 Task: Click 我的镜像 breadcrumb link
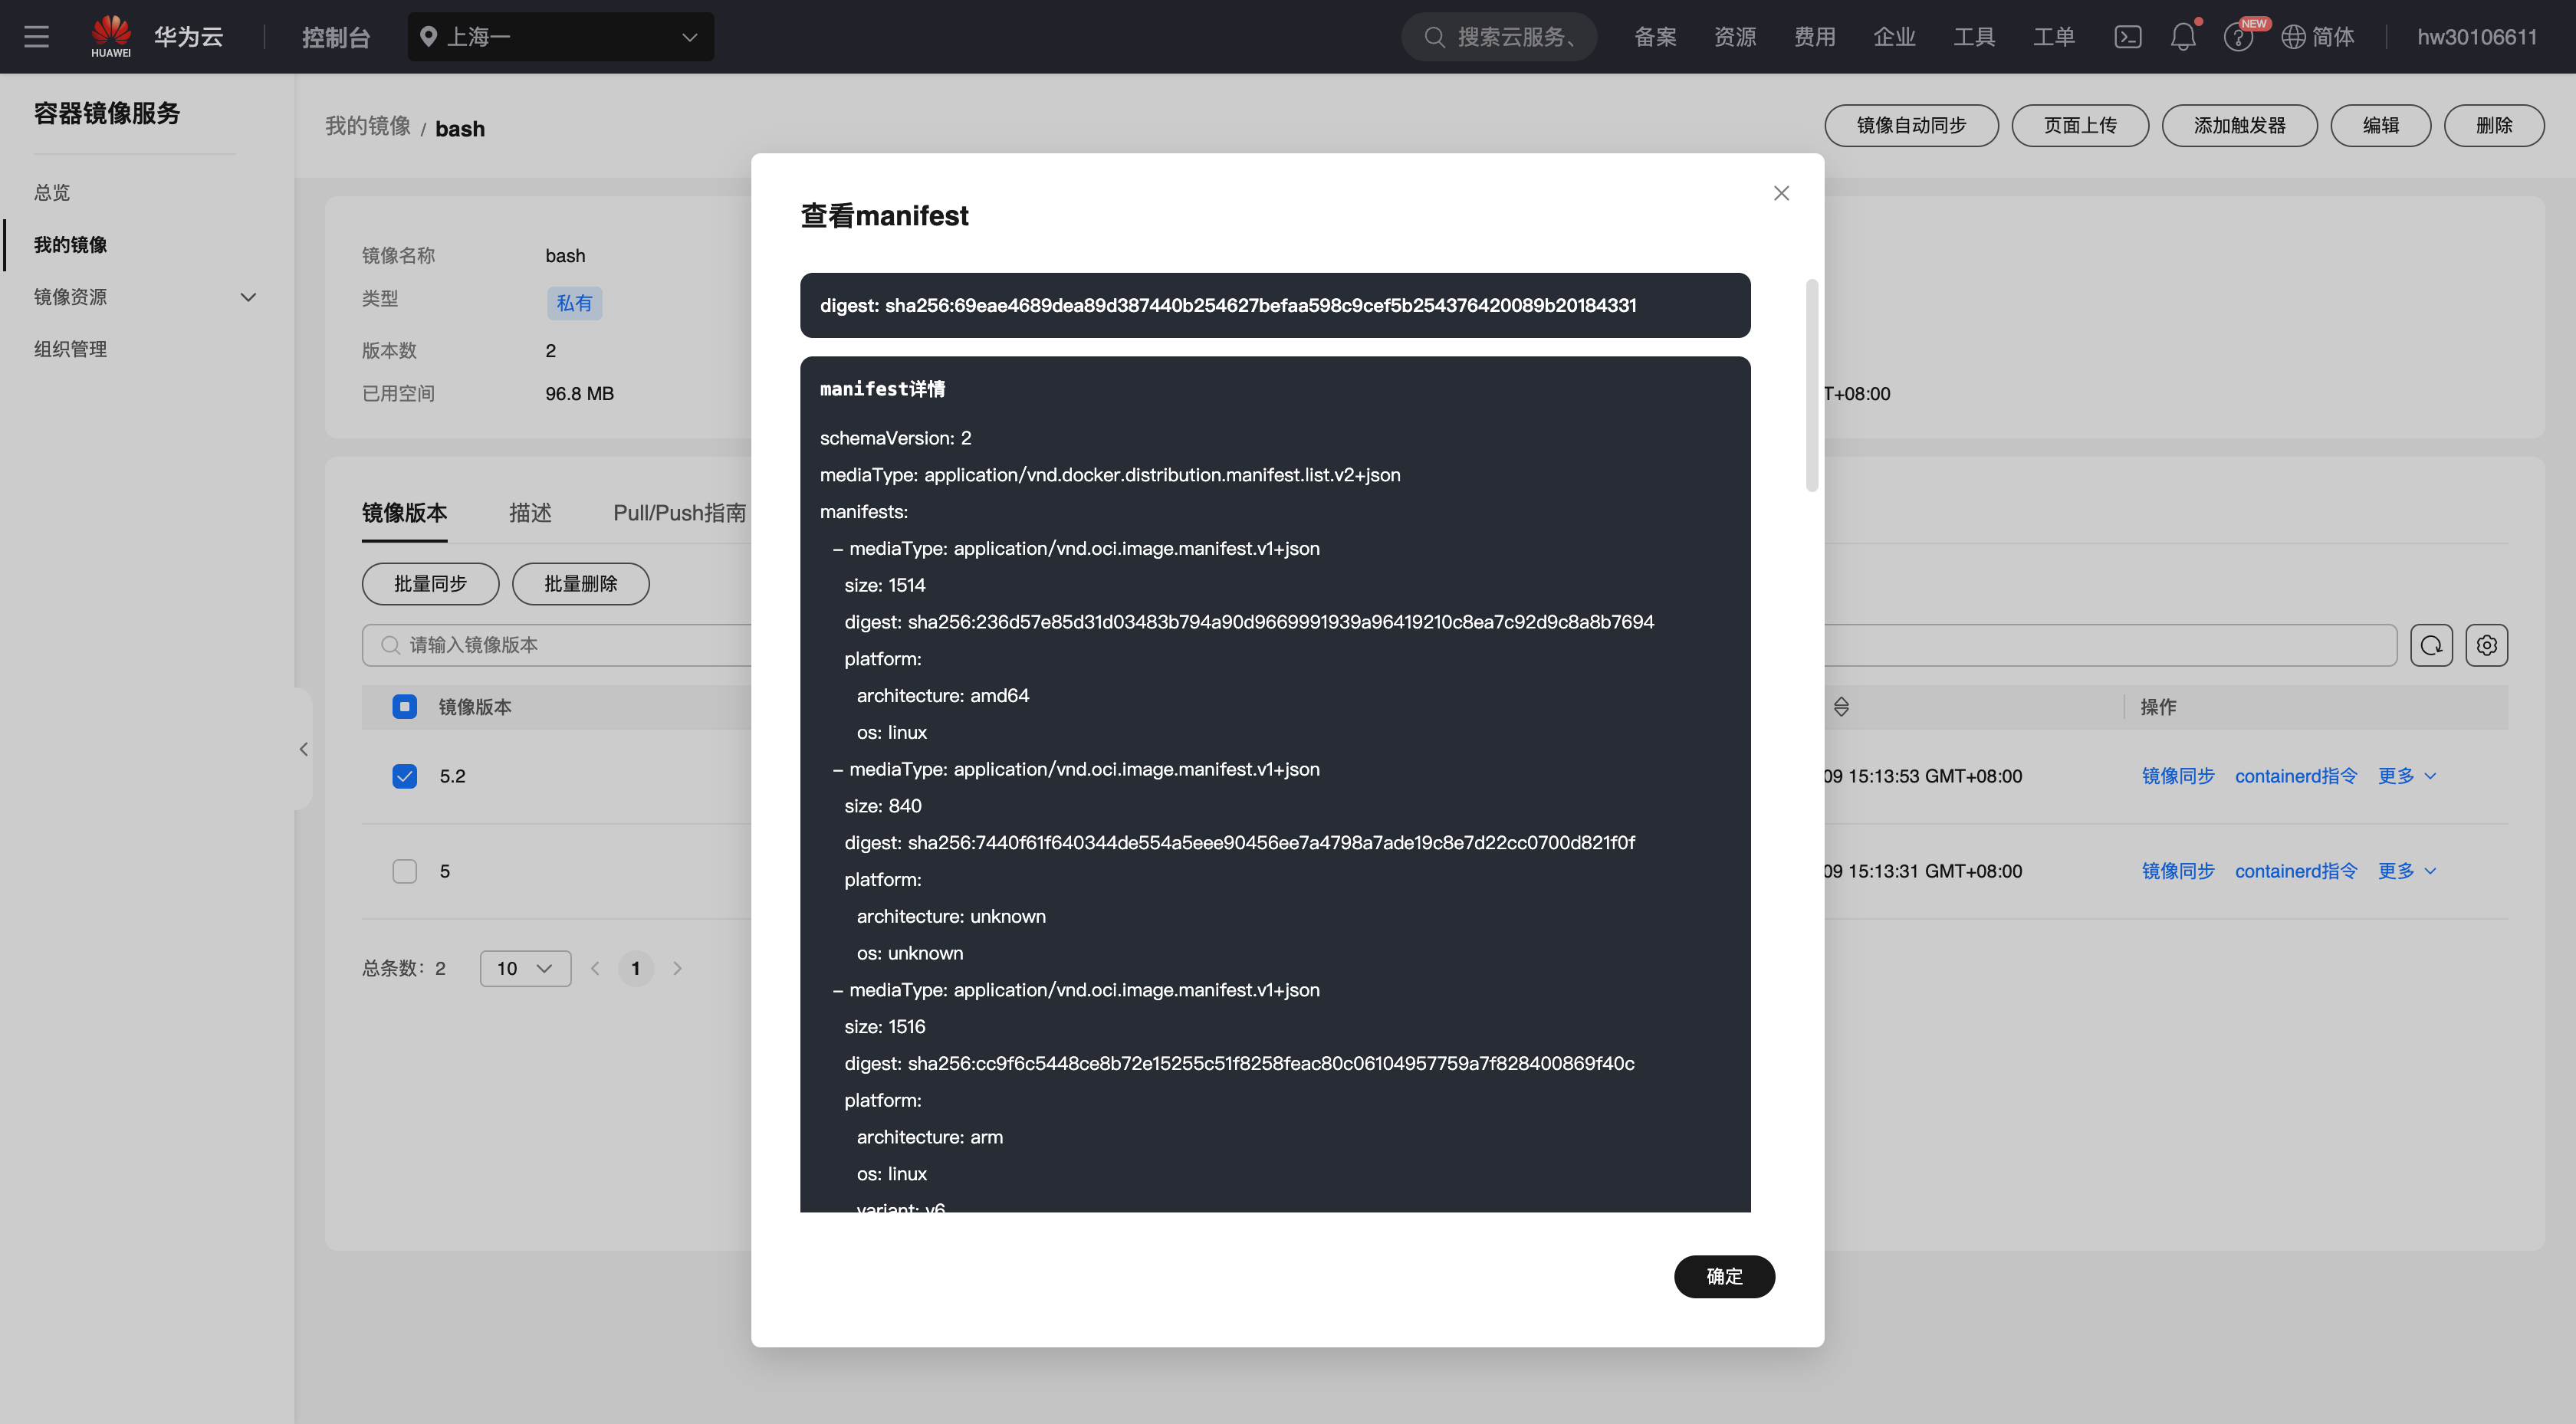pos(367,126)
